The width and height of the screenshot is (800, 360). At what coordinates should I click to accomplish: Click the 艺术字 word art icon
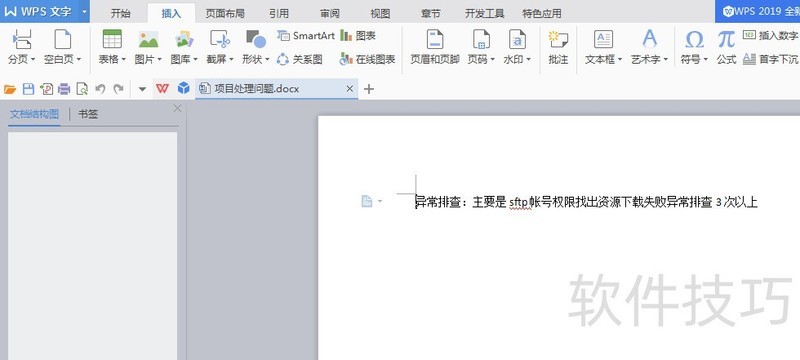click(649, 39)
